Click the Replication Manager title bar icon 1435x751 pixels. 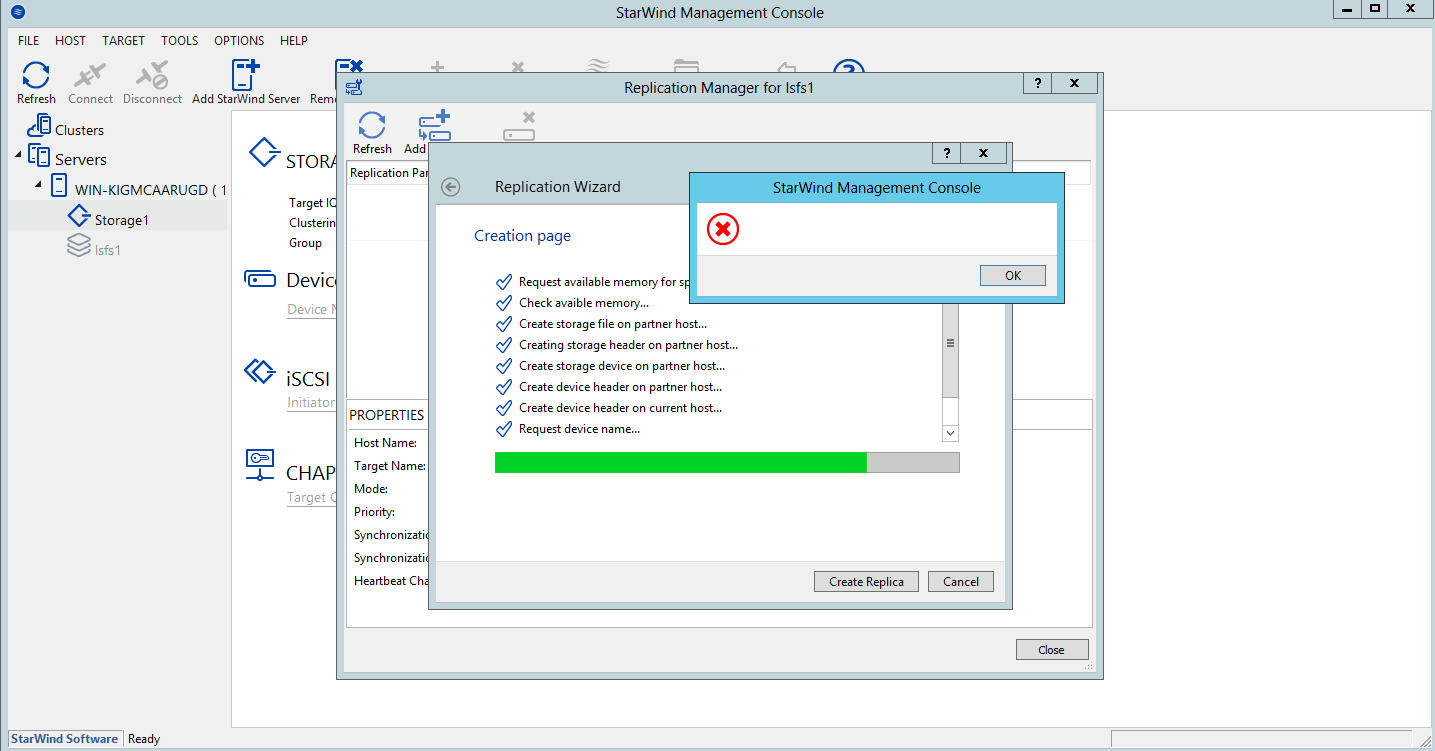(354, 87)
